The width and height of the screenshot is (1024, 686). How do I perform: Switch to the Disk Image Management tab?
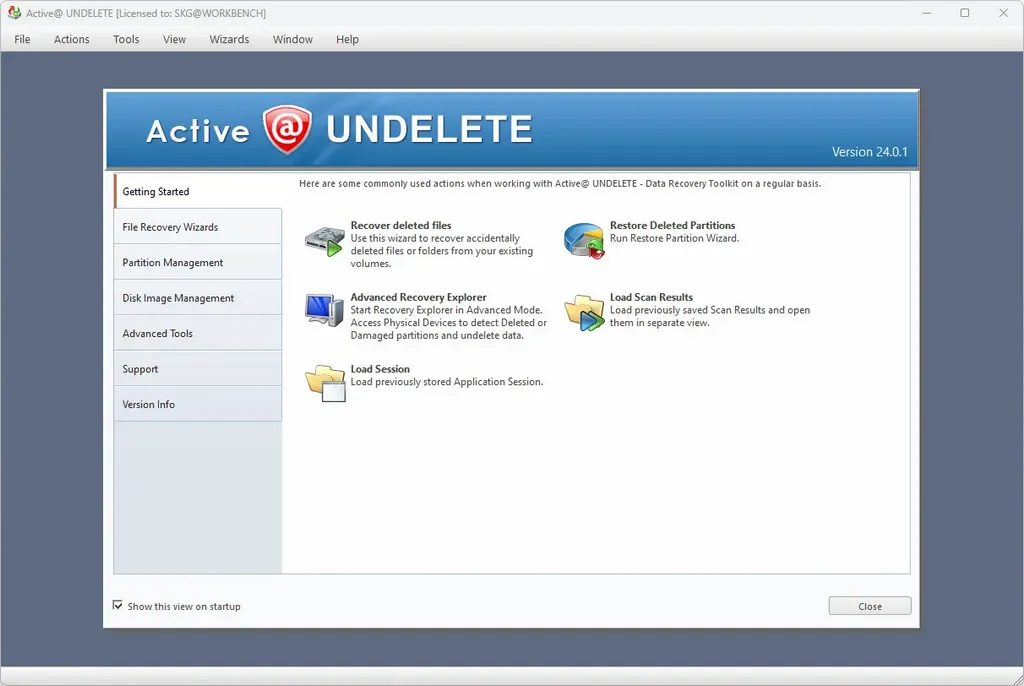(x=198, y=298)
